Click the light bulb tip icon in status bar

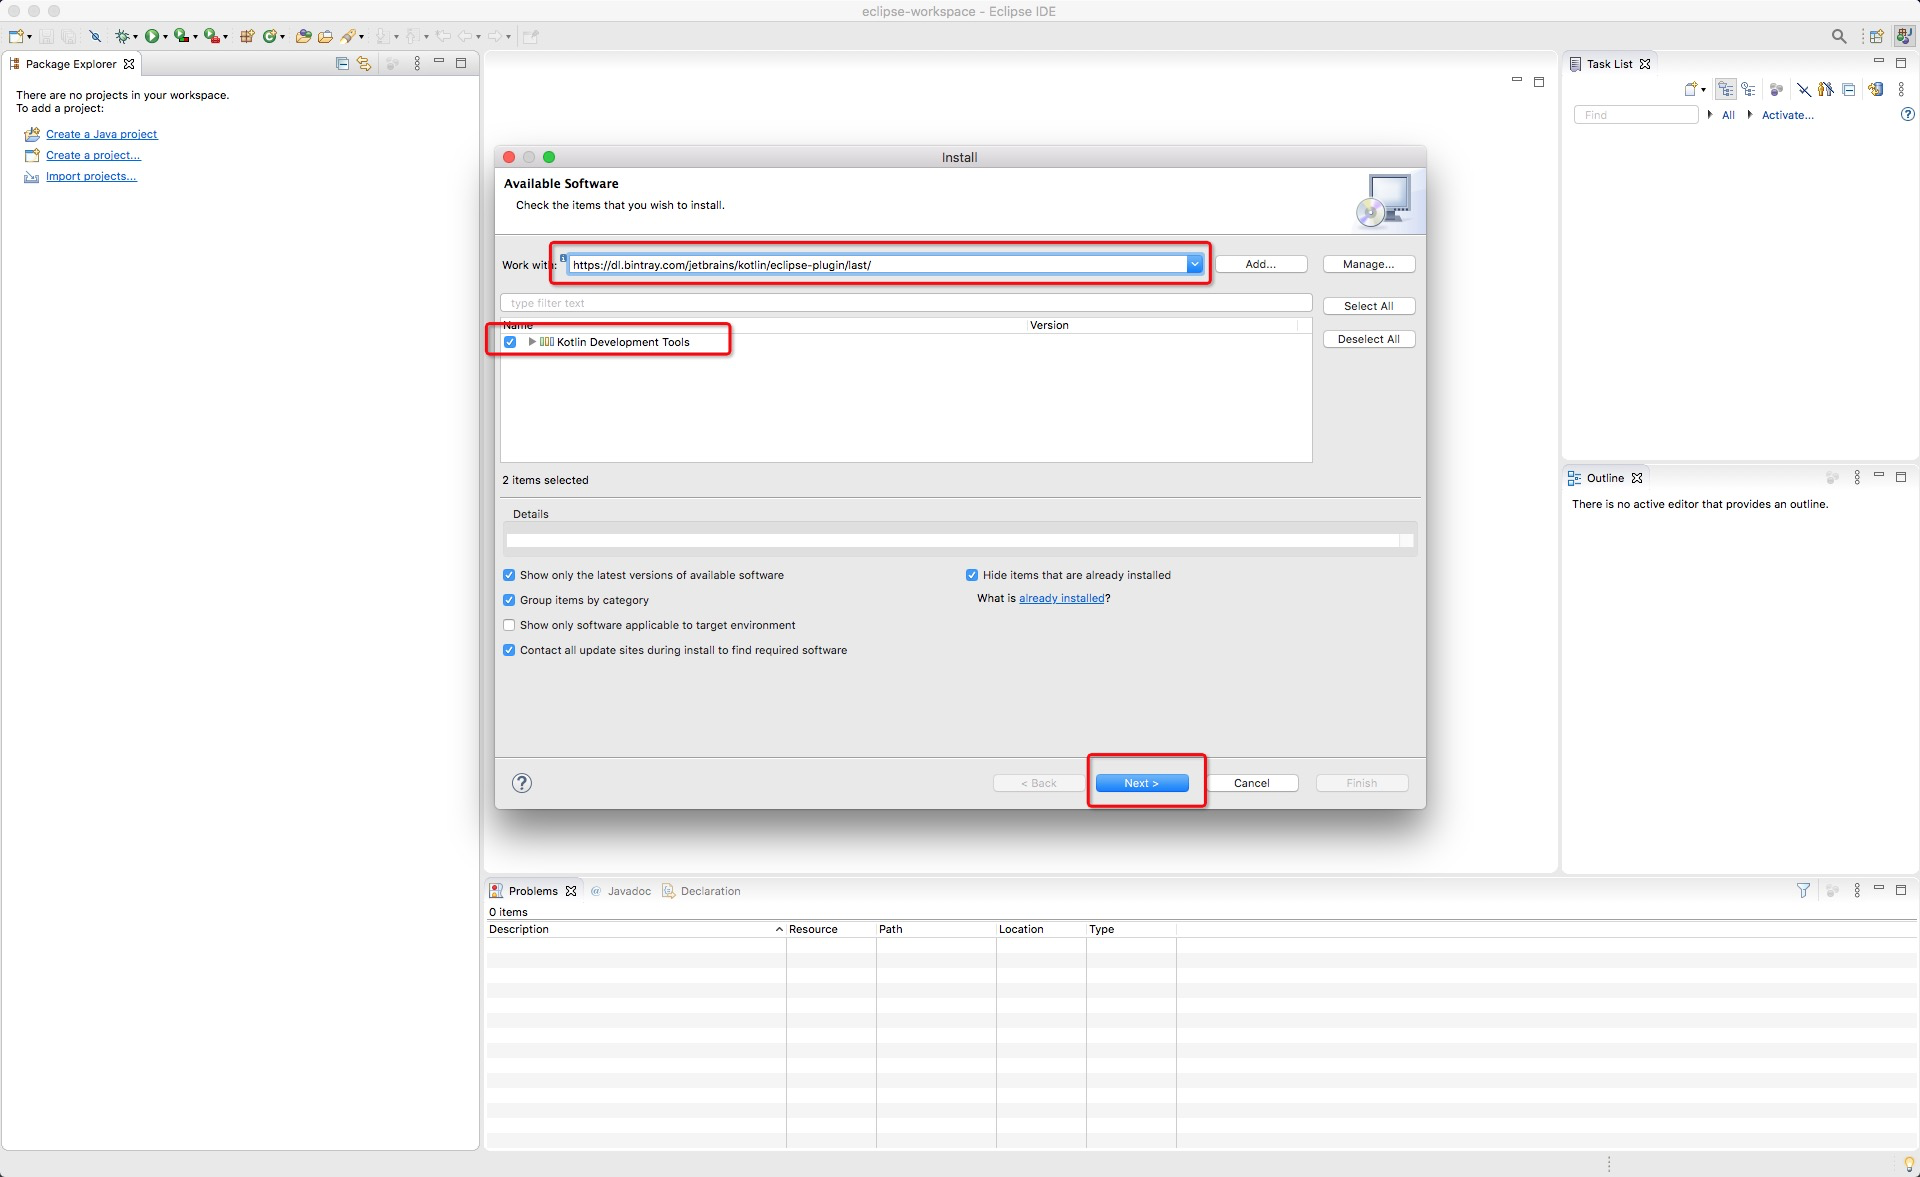pyautogui.click(x=1908, y=1164)
